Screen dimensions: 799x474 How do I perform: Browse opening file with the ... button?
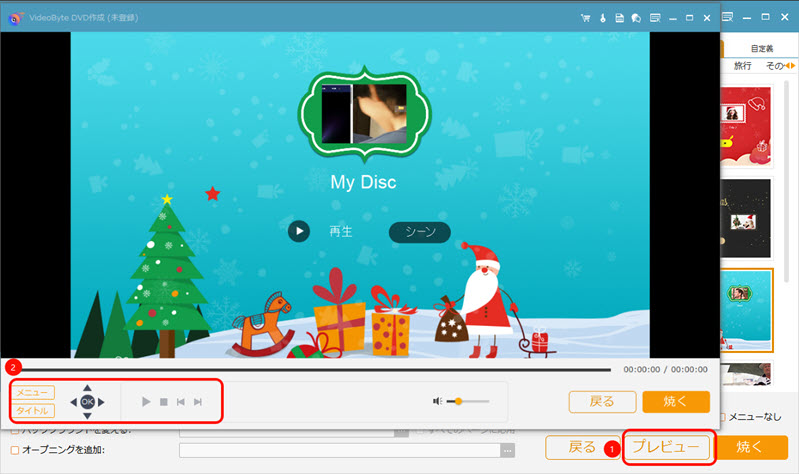click(x=508, y=451)
